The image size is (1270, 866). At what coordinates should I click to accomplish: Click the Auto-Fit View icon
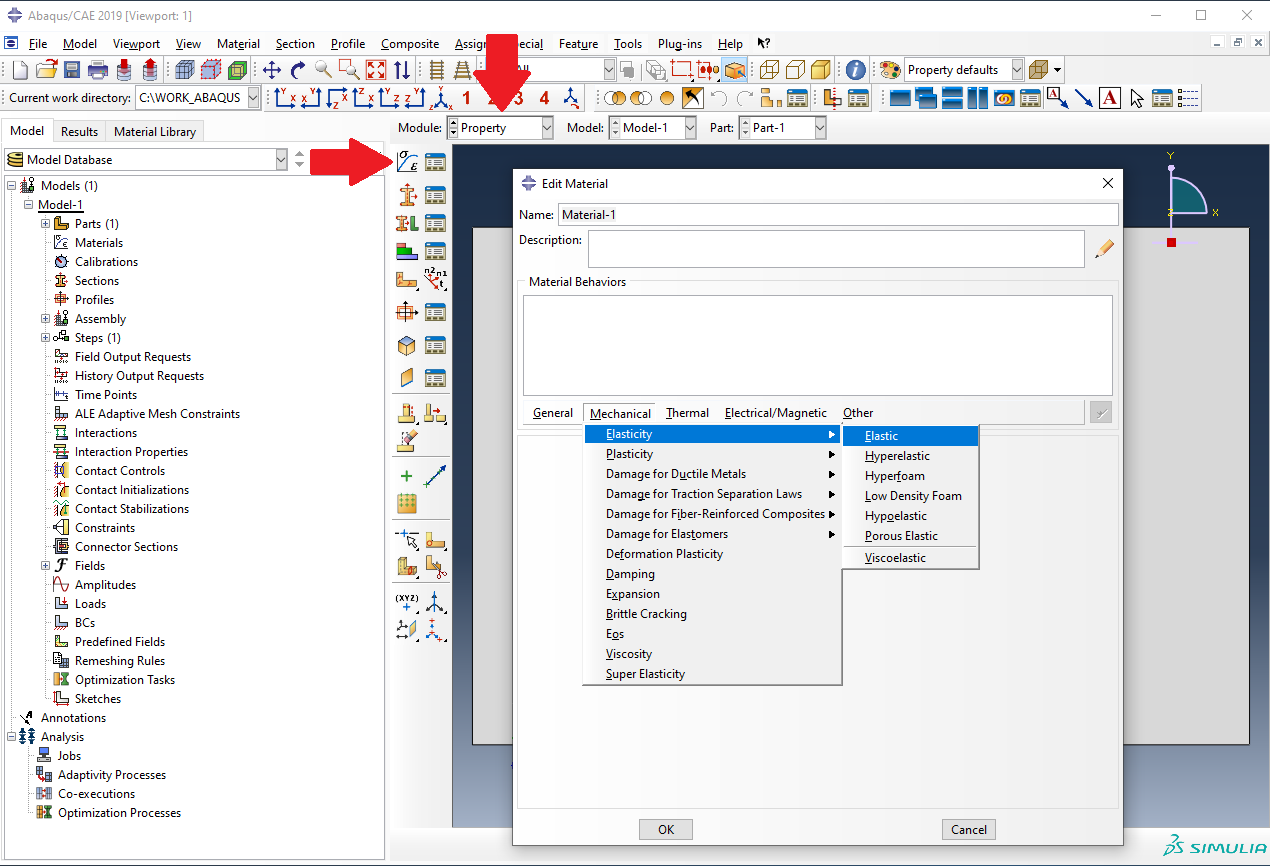(x=376, y=70)
